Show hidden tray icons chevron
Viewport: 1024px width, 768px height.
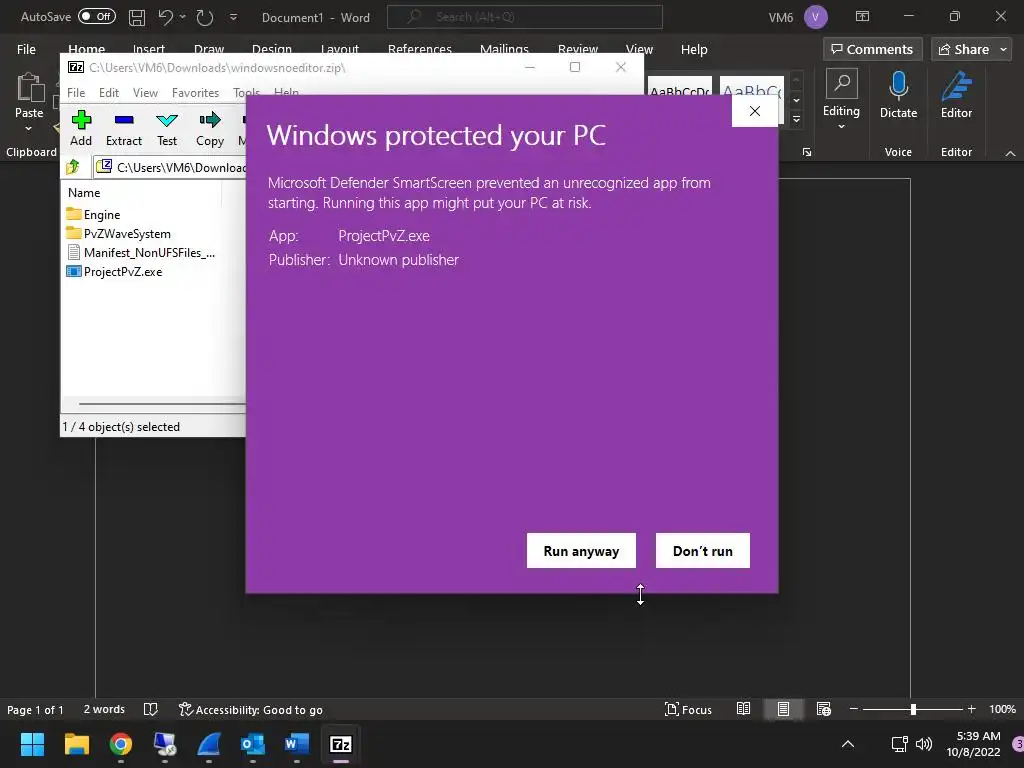coord(848,744)
